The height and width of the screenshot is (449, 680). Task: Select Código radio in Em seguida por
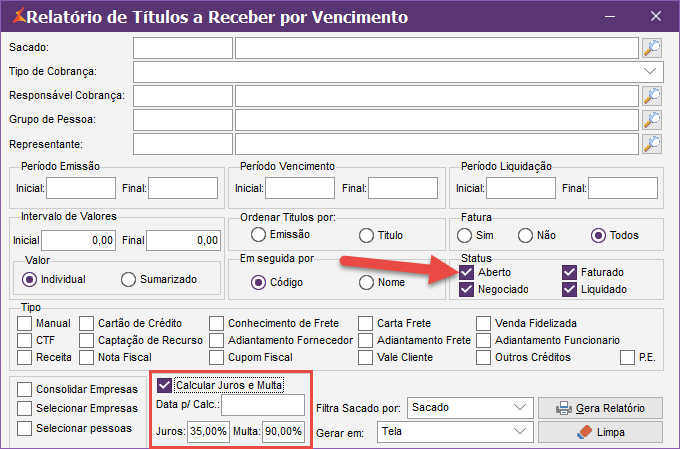(x=258, y=282)
